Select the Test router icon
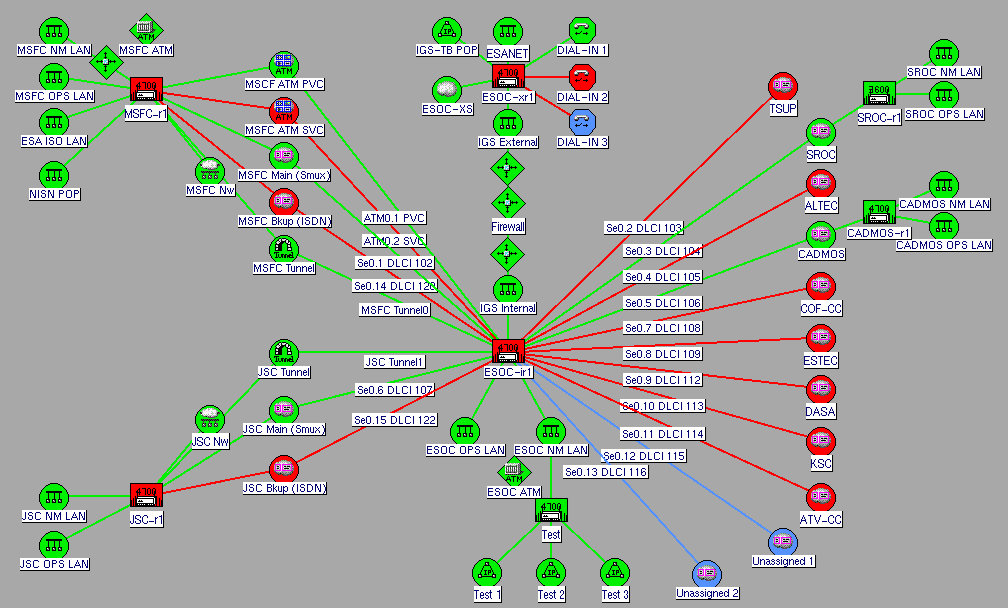1008x608 pixels. pyautogui.click(x=551, y=511)
